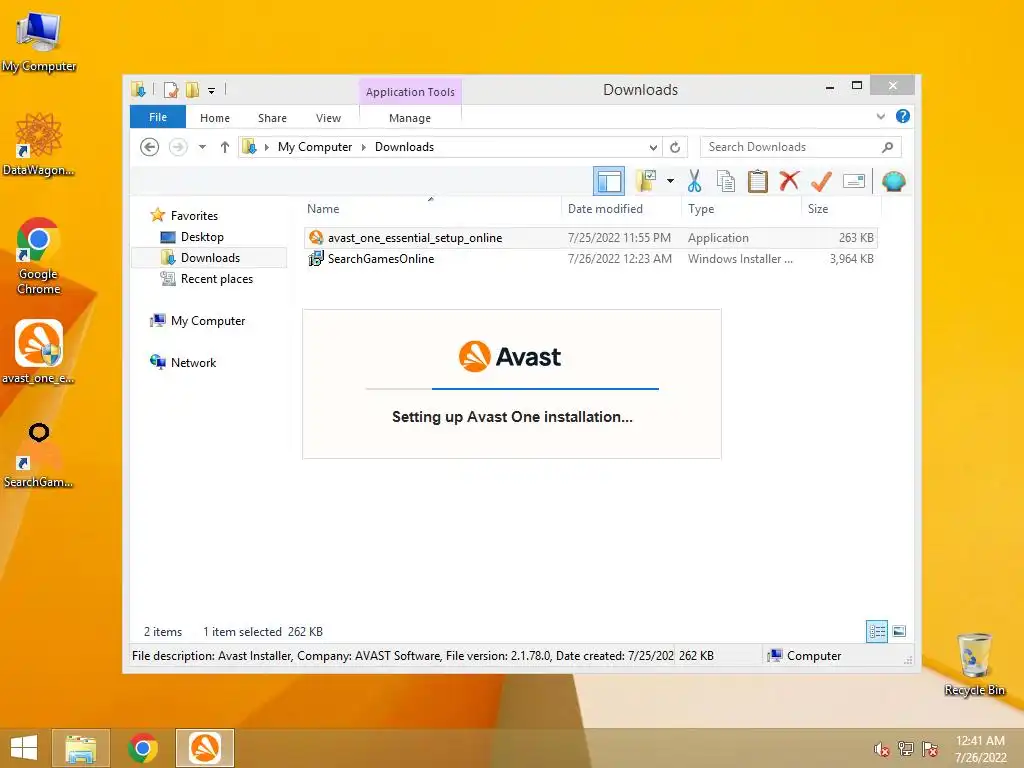
Task: Click the blue shell icon in toolbar
Action: pyautogui.click(x=893, y=181)
